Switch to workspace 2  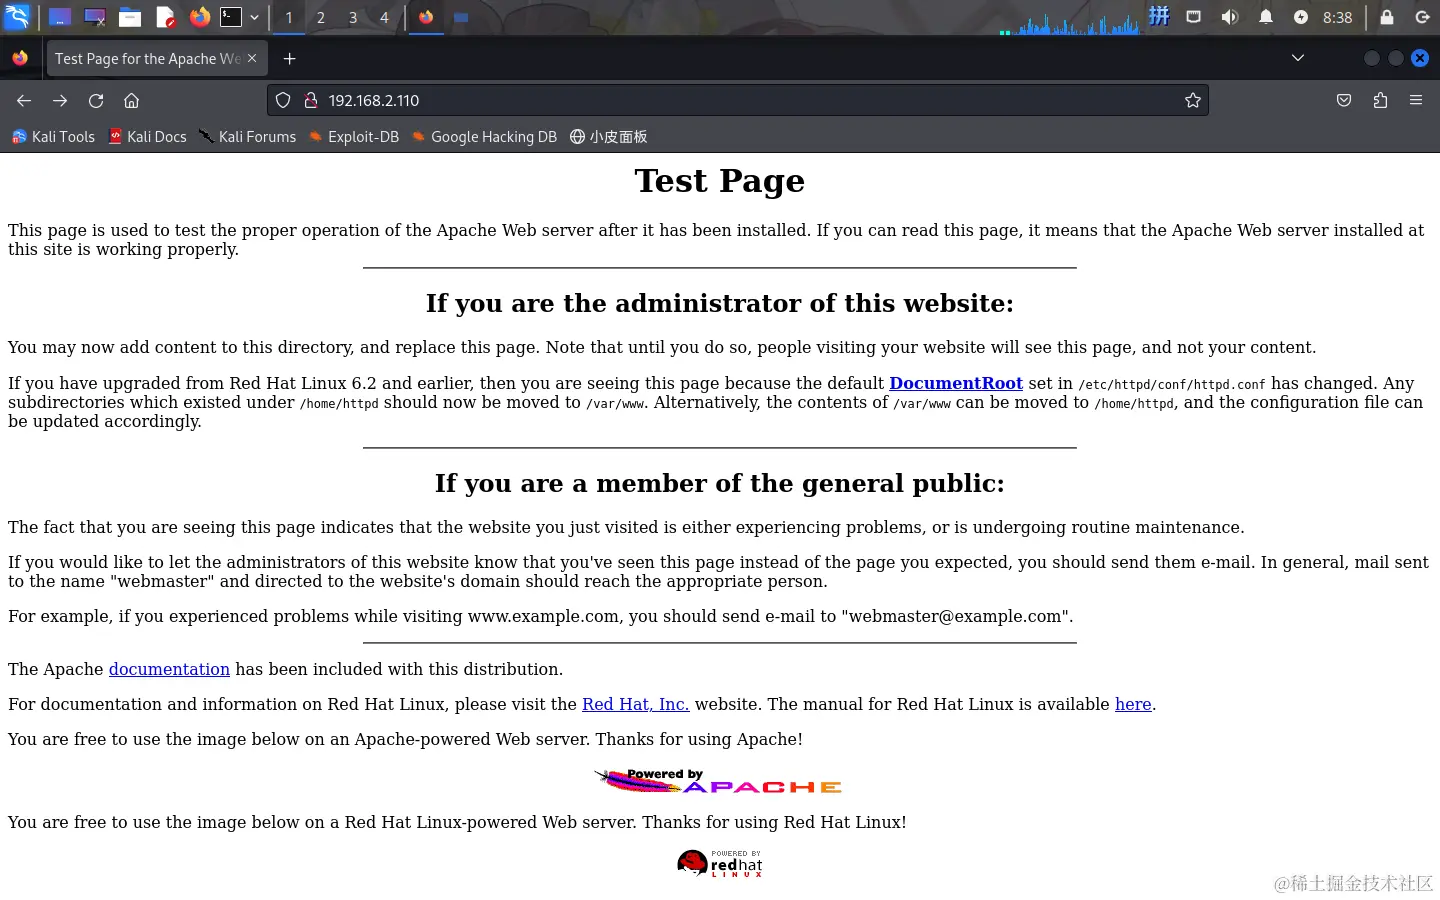click(321, 17)
